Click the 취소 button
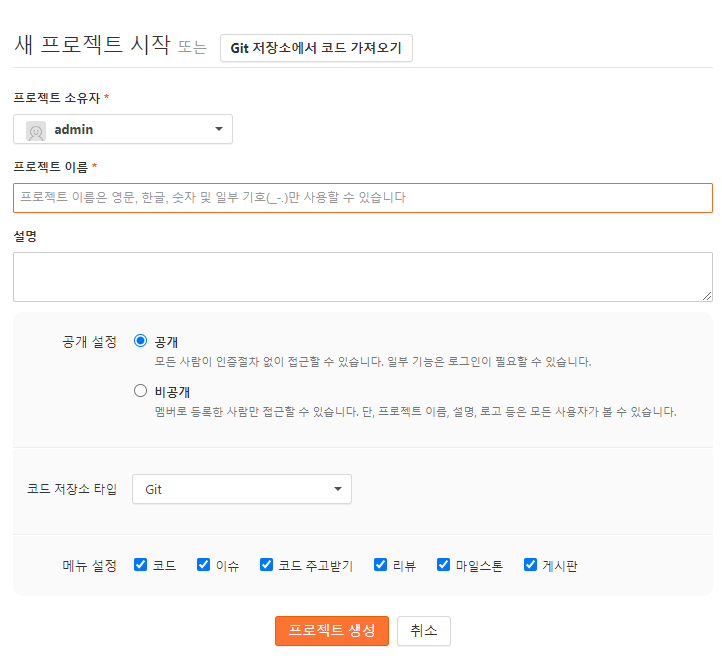 424,631
